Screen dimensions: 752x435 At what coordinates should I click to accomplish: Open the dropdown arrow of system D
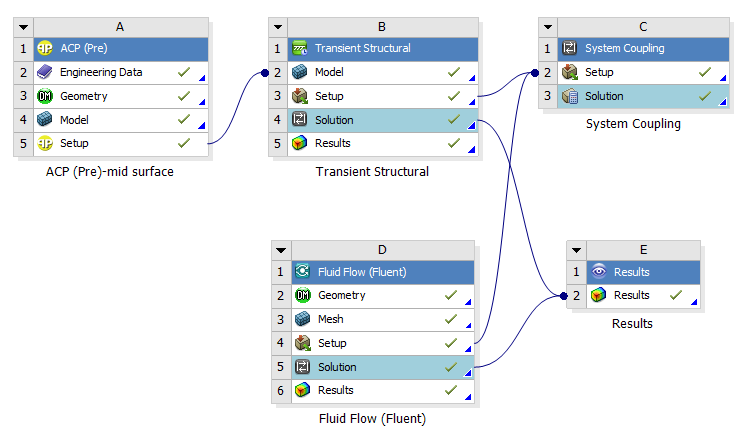coord(281,250)
